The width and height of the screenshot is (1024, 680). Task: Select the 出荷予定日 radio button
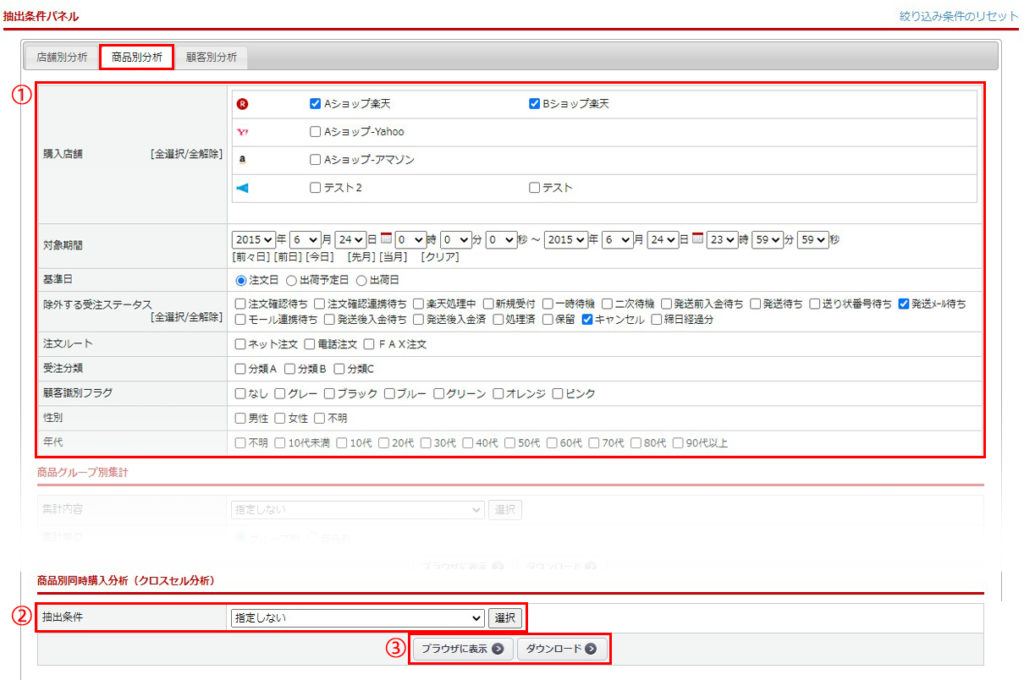[x=292, y=281]
